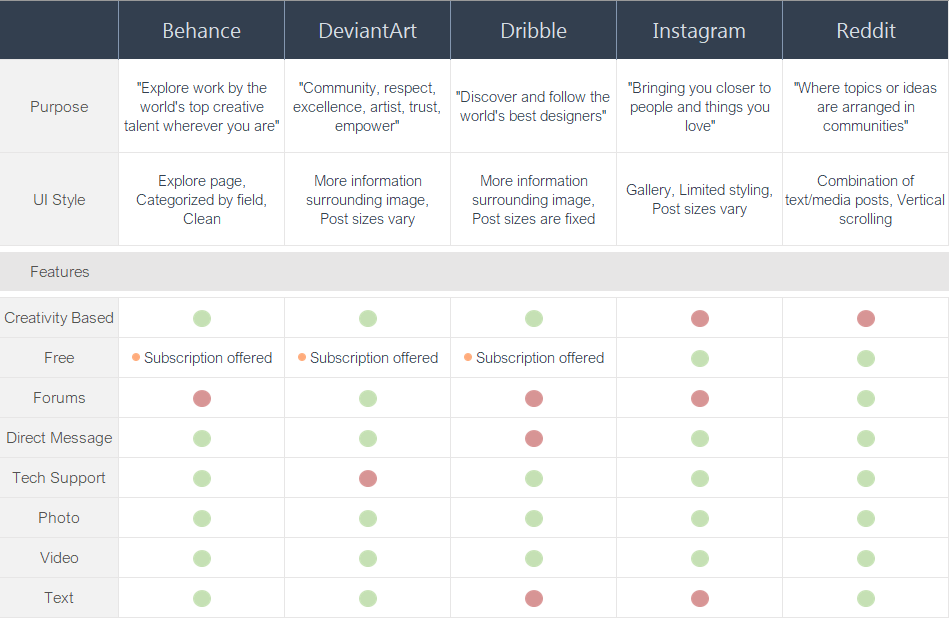Click the Purpose row label
This screenshot has width=949, height=618.
click(59, 107)
